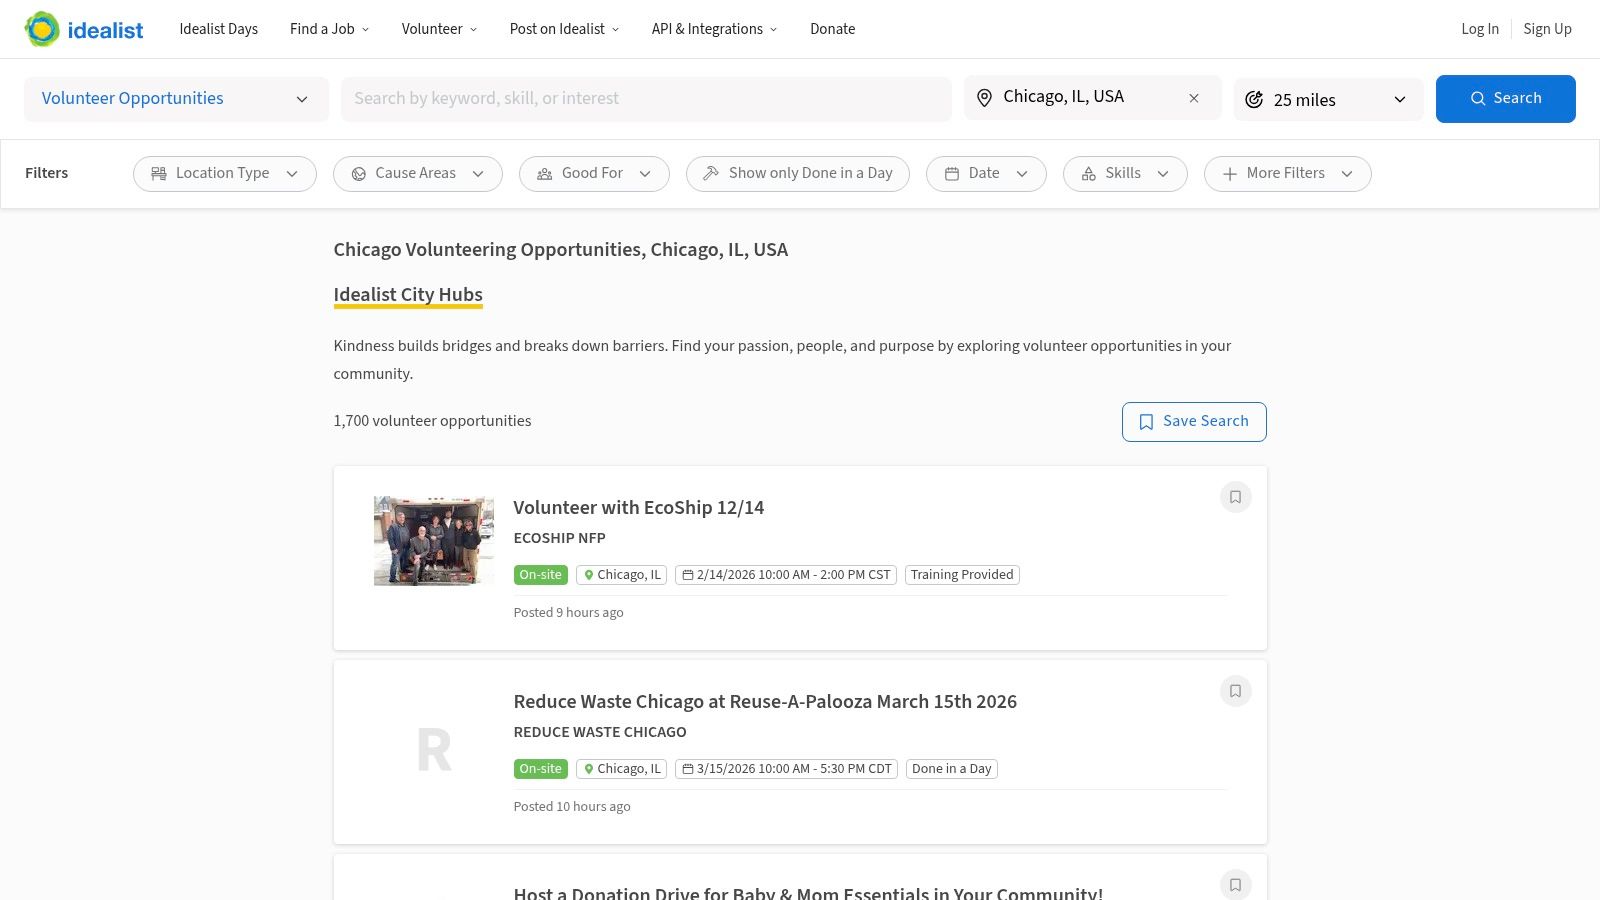The width and height of the screenshot is (1600, 900).
Task: Expand the Skills filter
Action: pos(1125,173)
